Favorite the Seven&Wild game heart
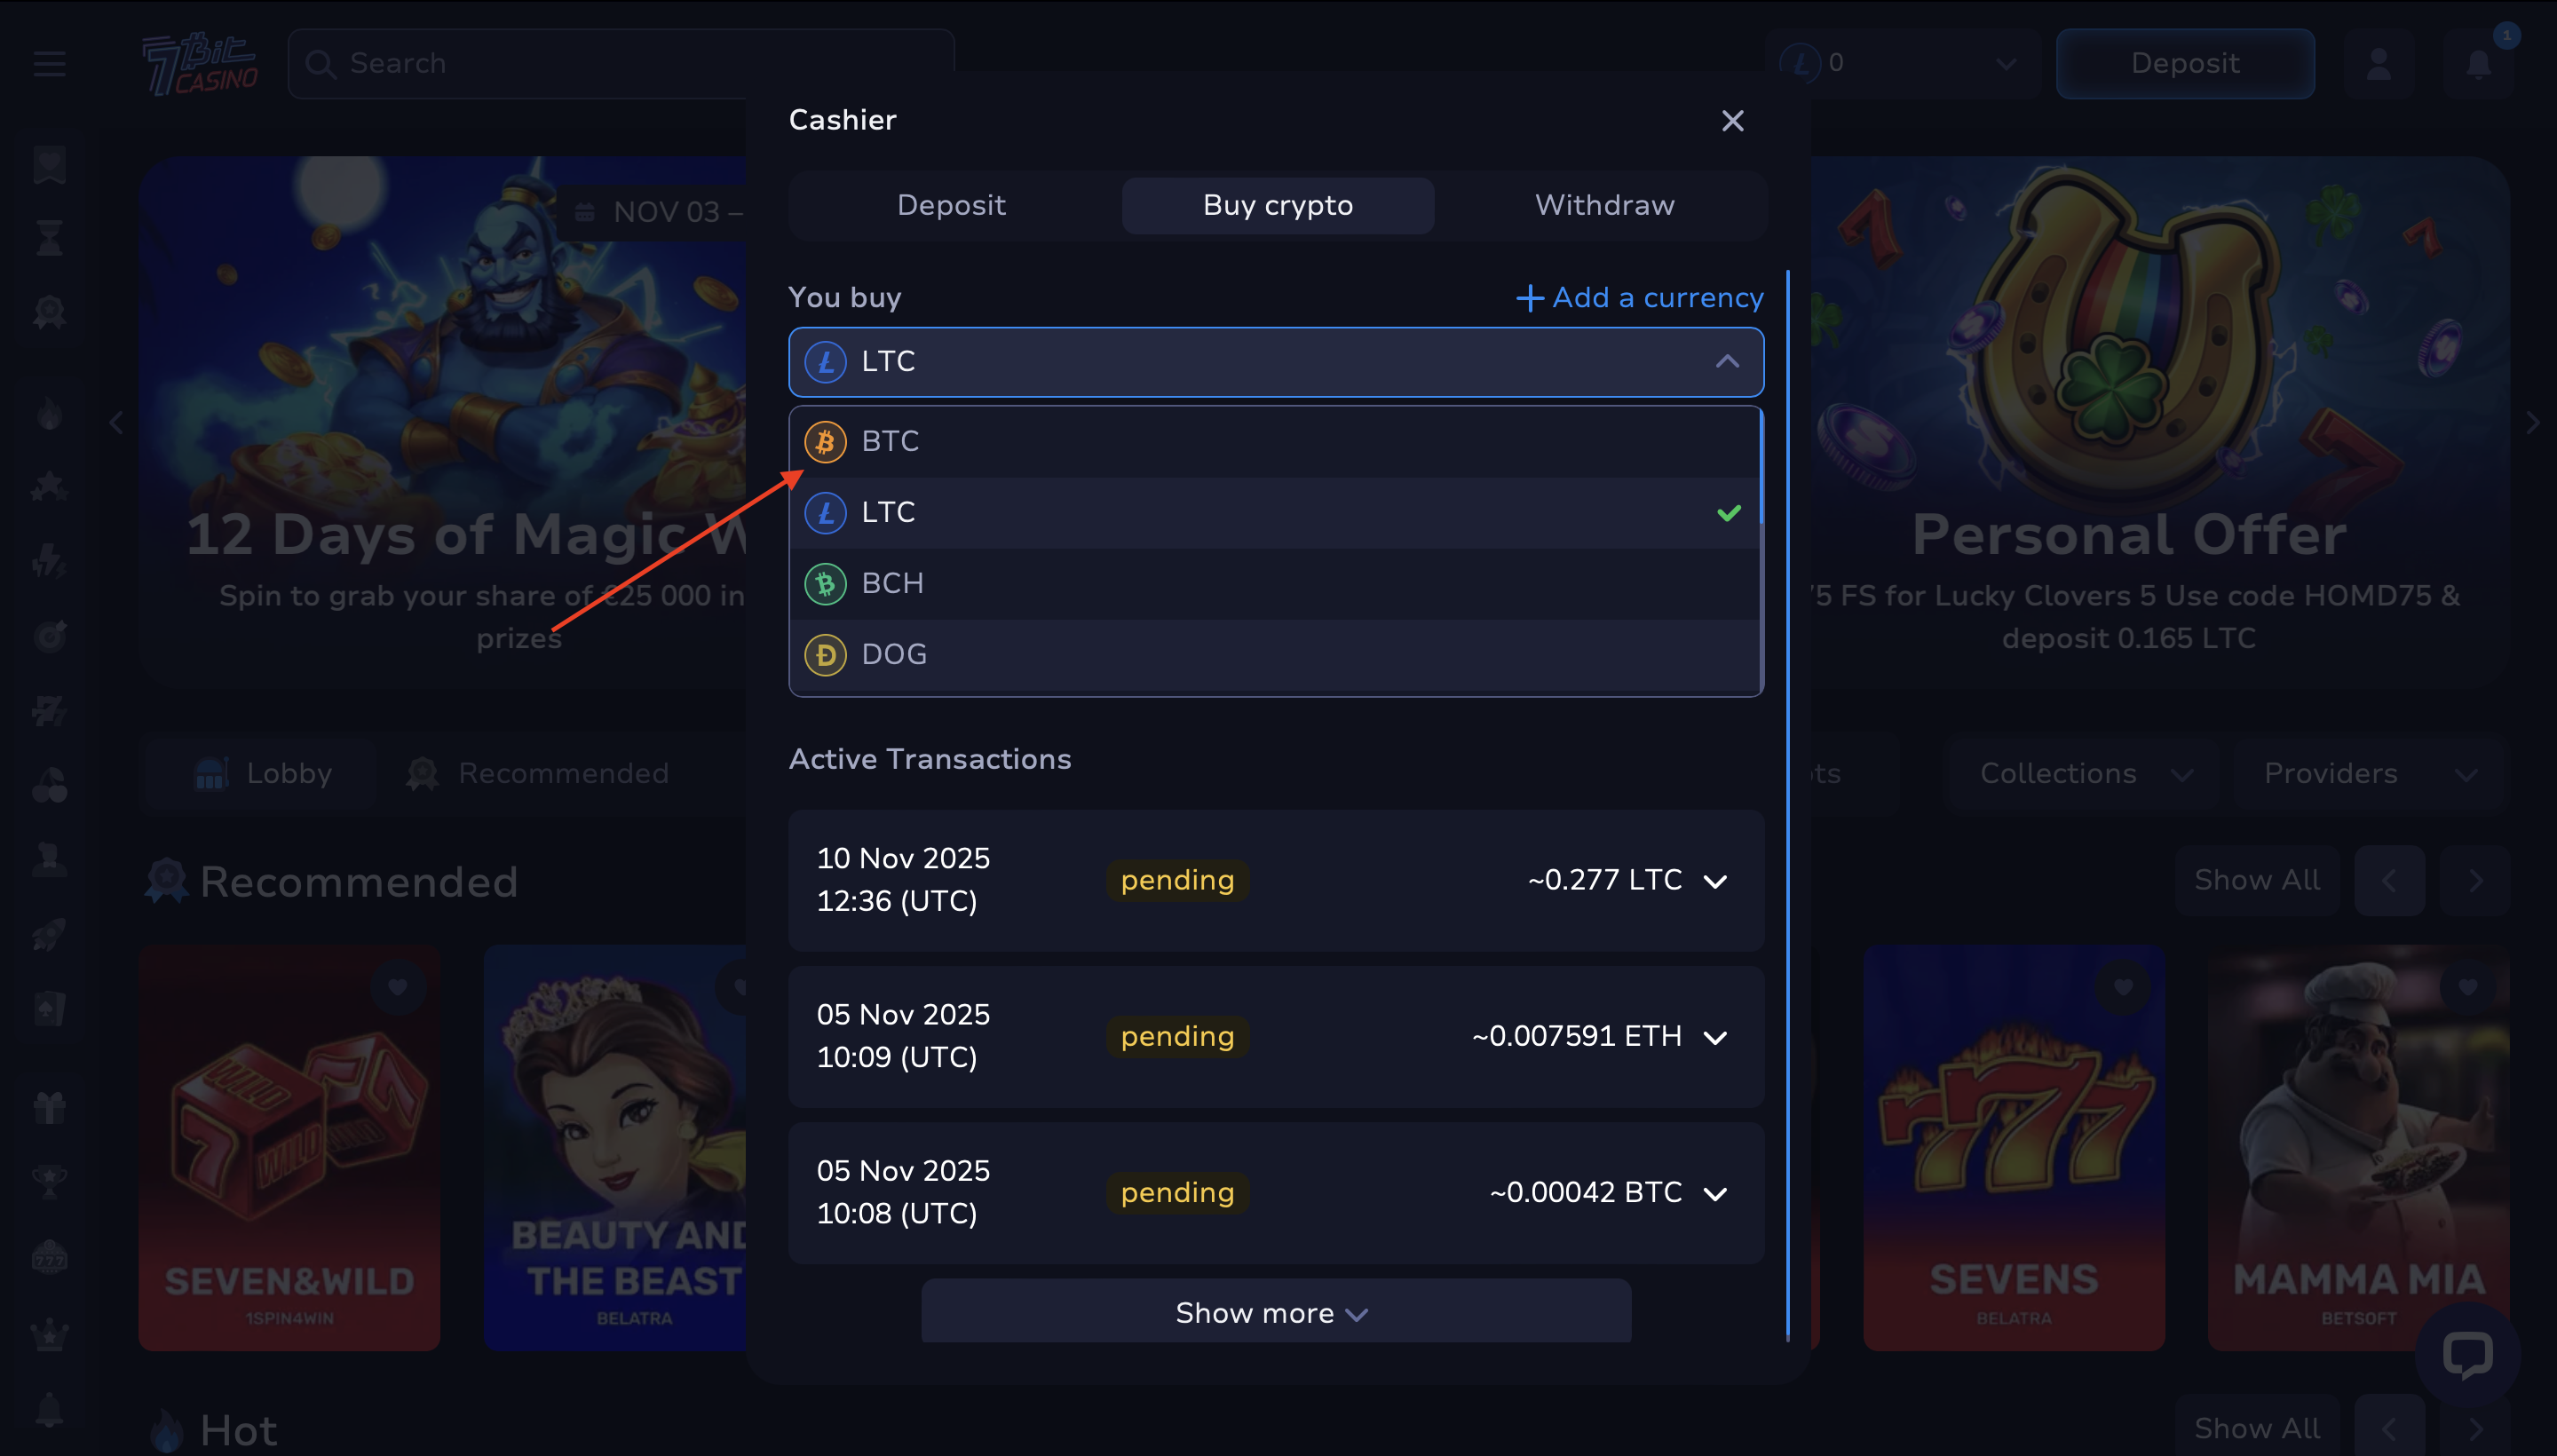The width and height of the screenshot is (2557, 1456). 397,987
